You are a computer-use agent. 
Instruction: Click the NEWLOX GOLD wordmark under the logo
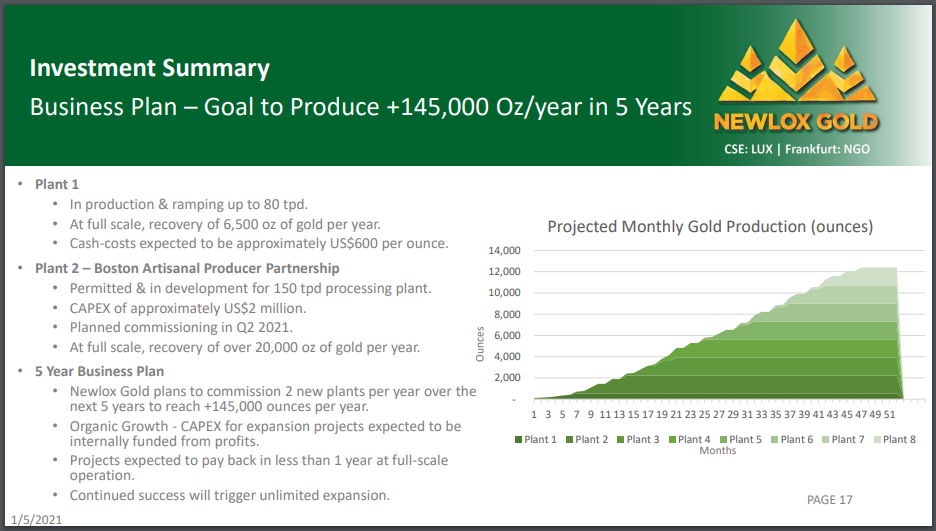(796, 123)
